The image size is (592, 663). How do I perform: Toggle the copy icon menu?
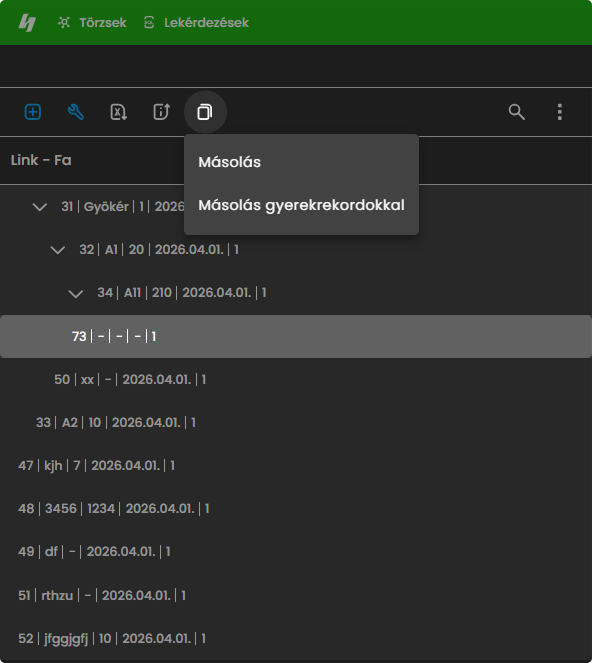click(205, 112)
